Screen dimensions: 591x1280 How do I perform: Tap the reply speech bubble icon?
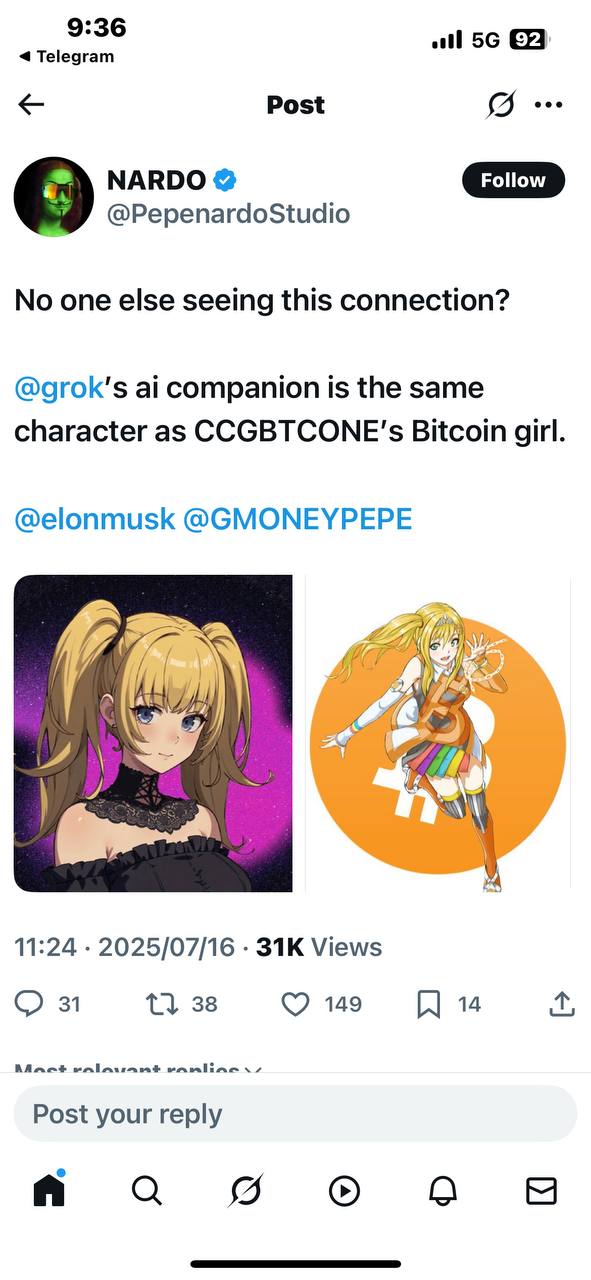30,1003
